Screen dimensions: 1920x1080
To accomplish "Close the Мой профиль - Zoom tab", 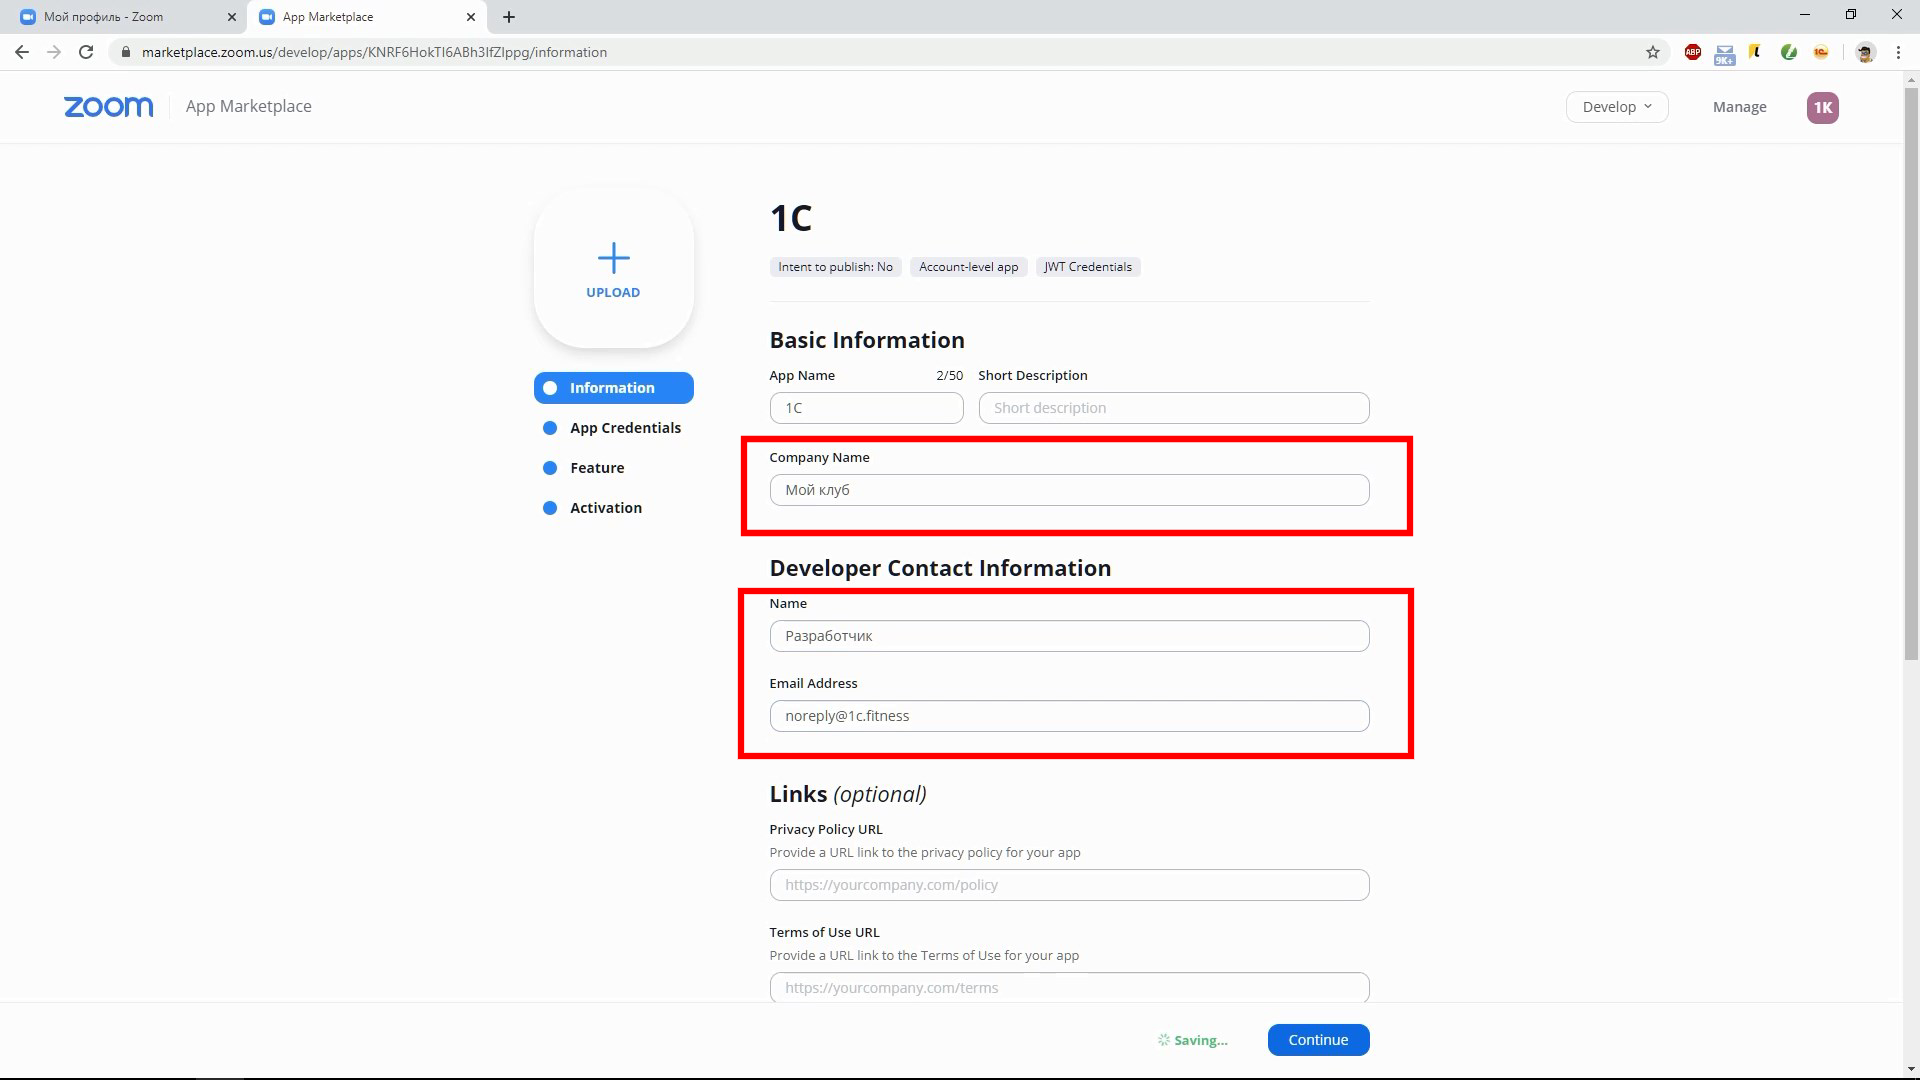I will click(x=232, y=17).
